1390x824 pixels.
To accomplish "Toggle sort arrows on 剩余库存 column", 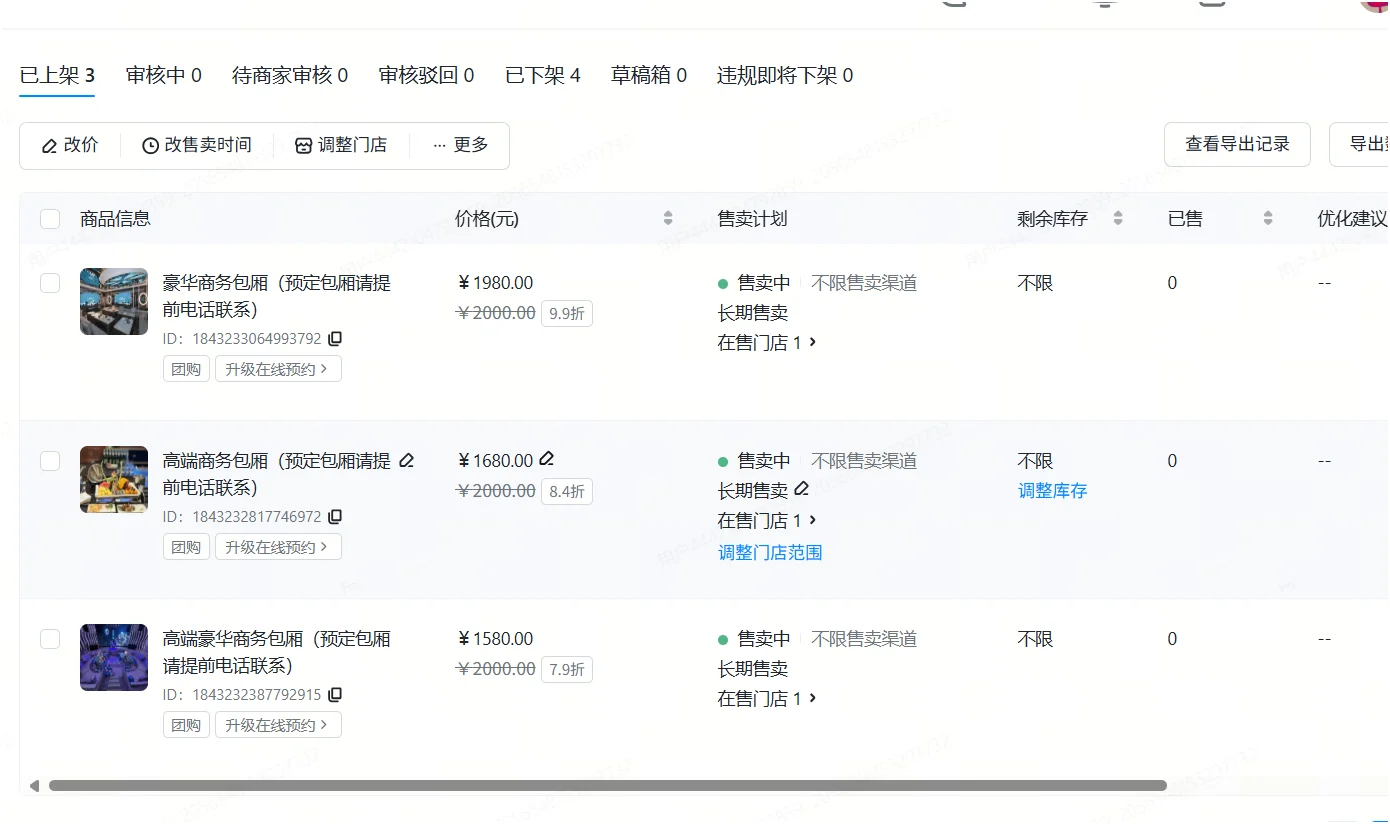I will pos(1118,218).
